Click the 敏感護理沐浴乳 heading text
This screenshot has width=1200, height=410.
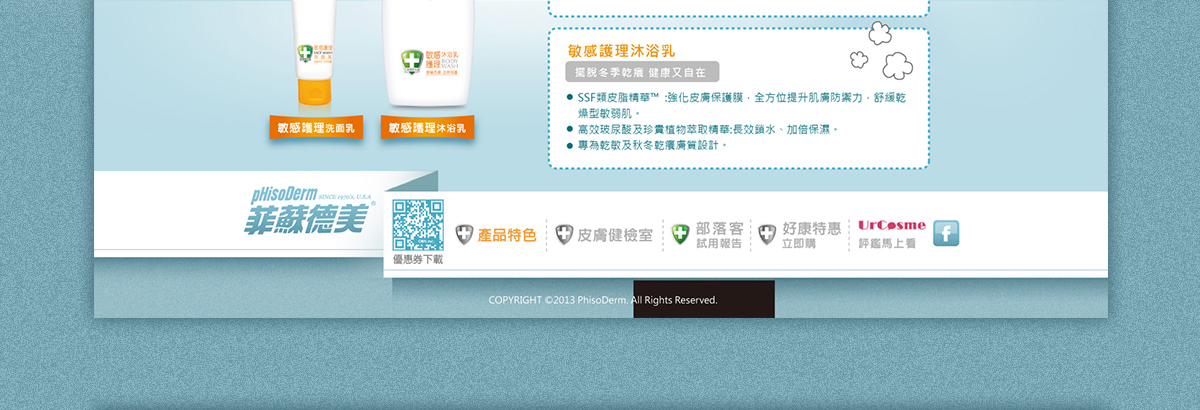[621, 50]
